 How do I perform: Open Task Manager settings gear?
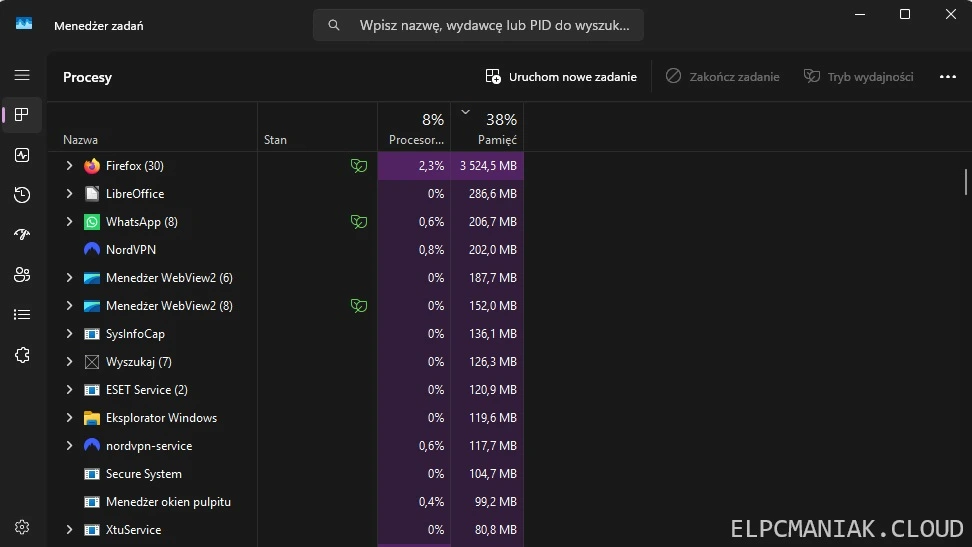pos(22,527)
